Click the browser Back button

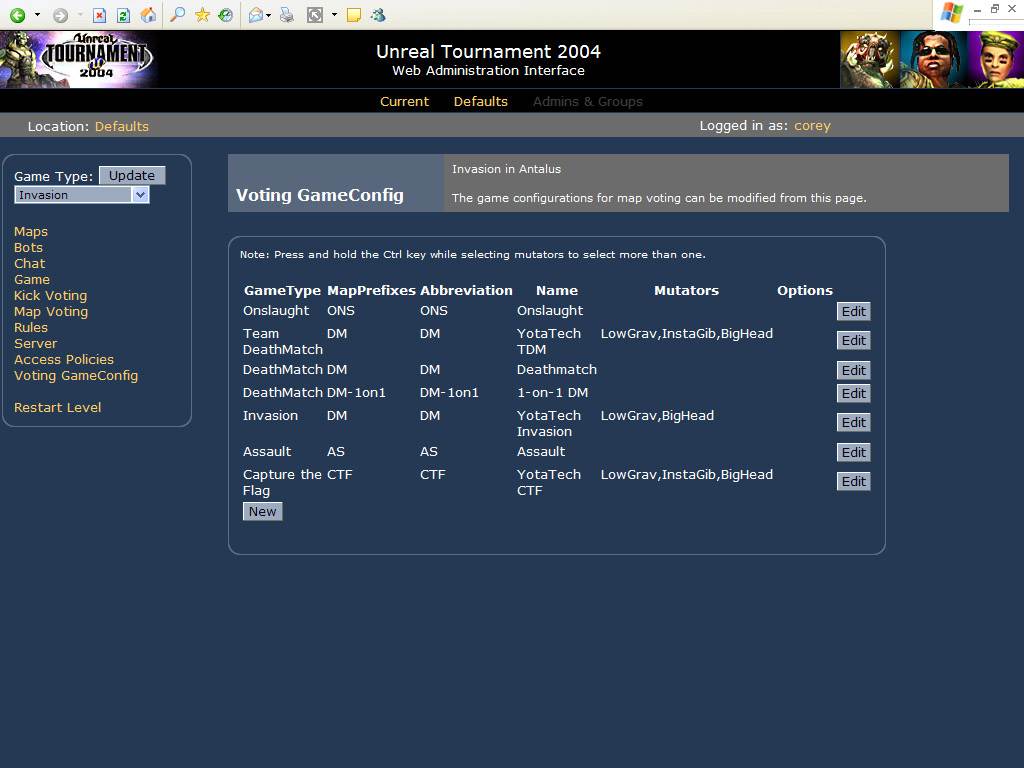pos(18,15)
